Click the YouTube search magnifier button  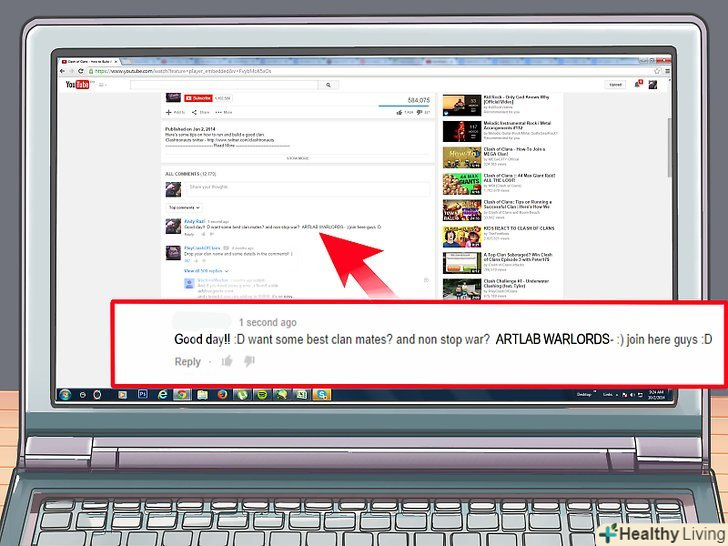tap(328, 85)
